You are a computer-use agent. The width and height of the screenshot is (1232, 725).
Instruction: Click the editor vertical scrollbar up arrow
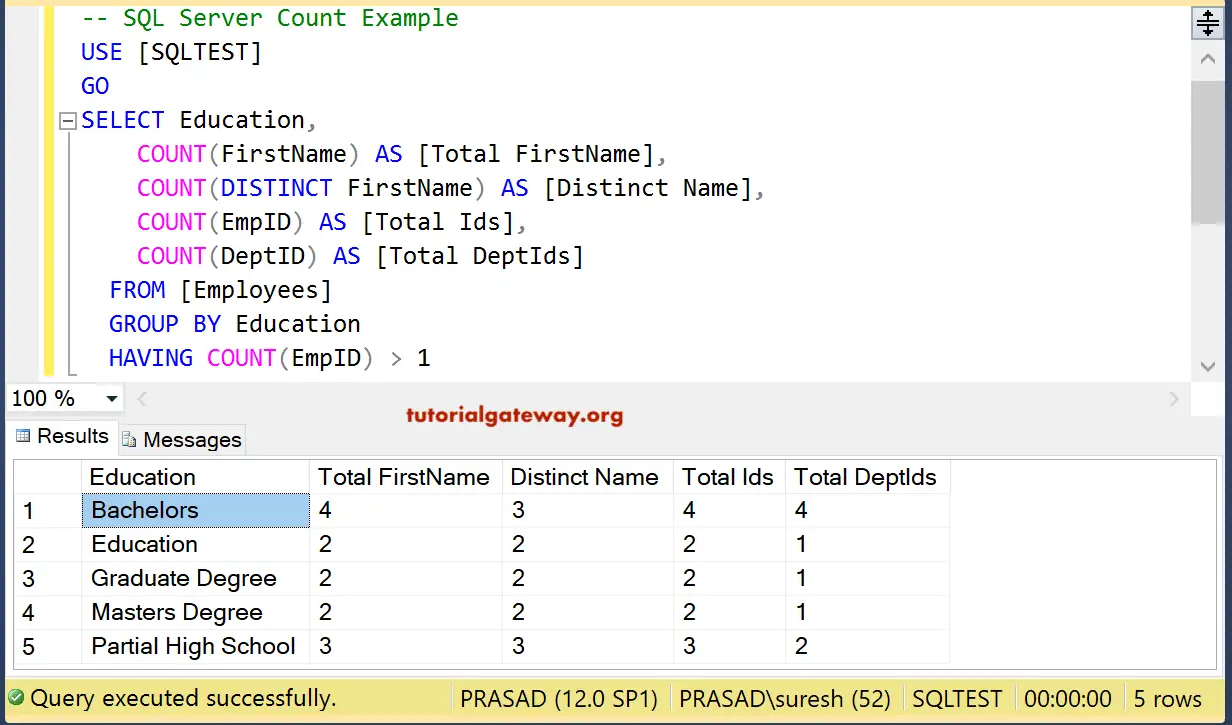point(1207,59)
